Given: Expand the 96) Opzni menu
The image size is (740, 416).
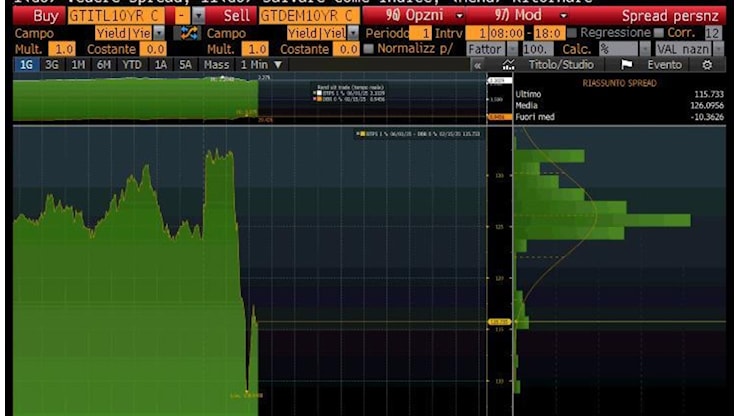Looking at the screenshot, I should click(x=459, y=16).
